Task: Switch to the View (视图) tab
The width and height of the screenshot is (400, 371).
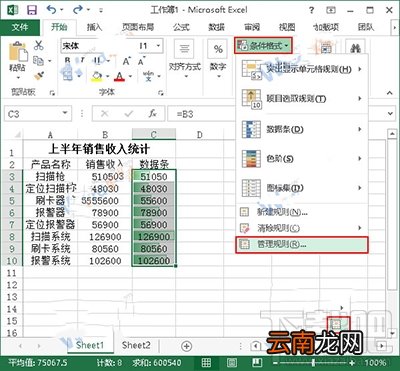Action: click(x=287, y=27)
